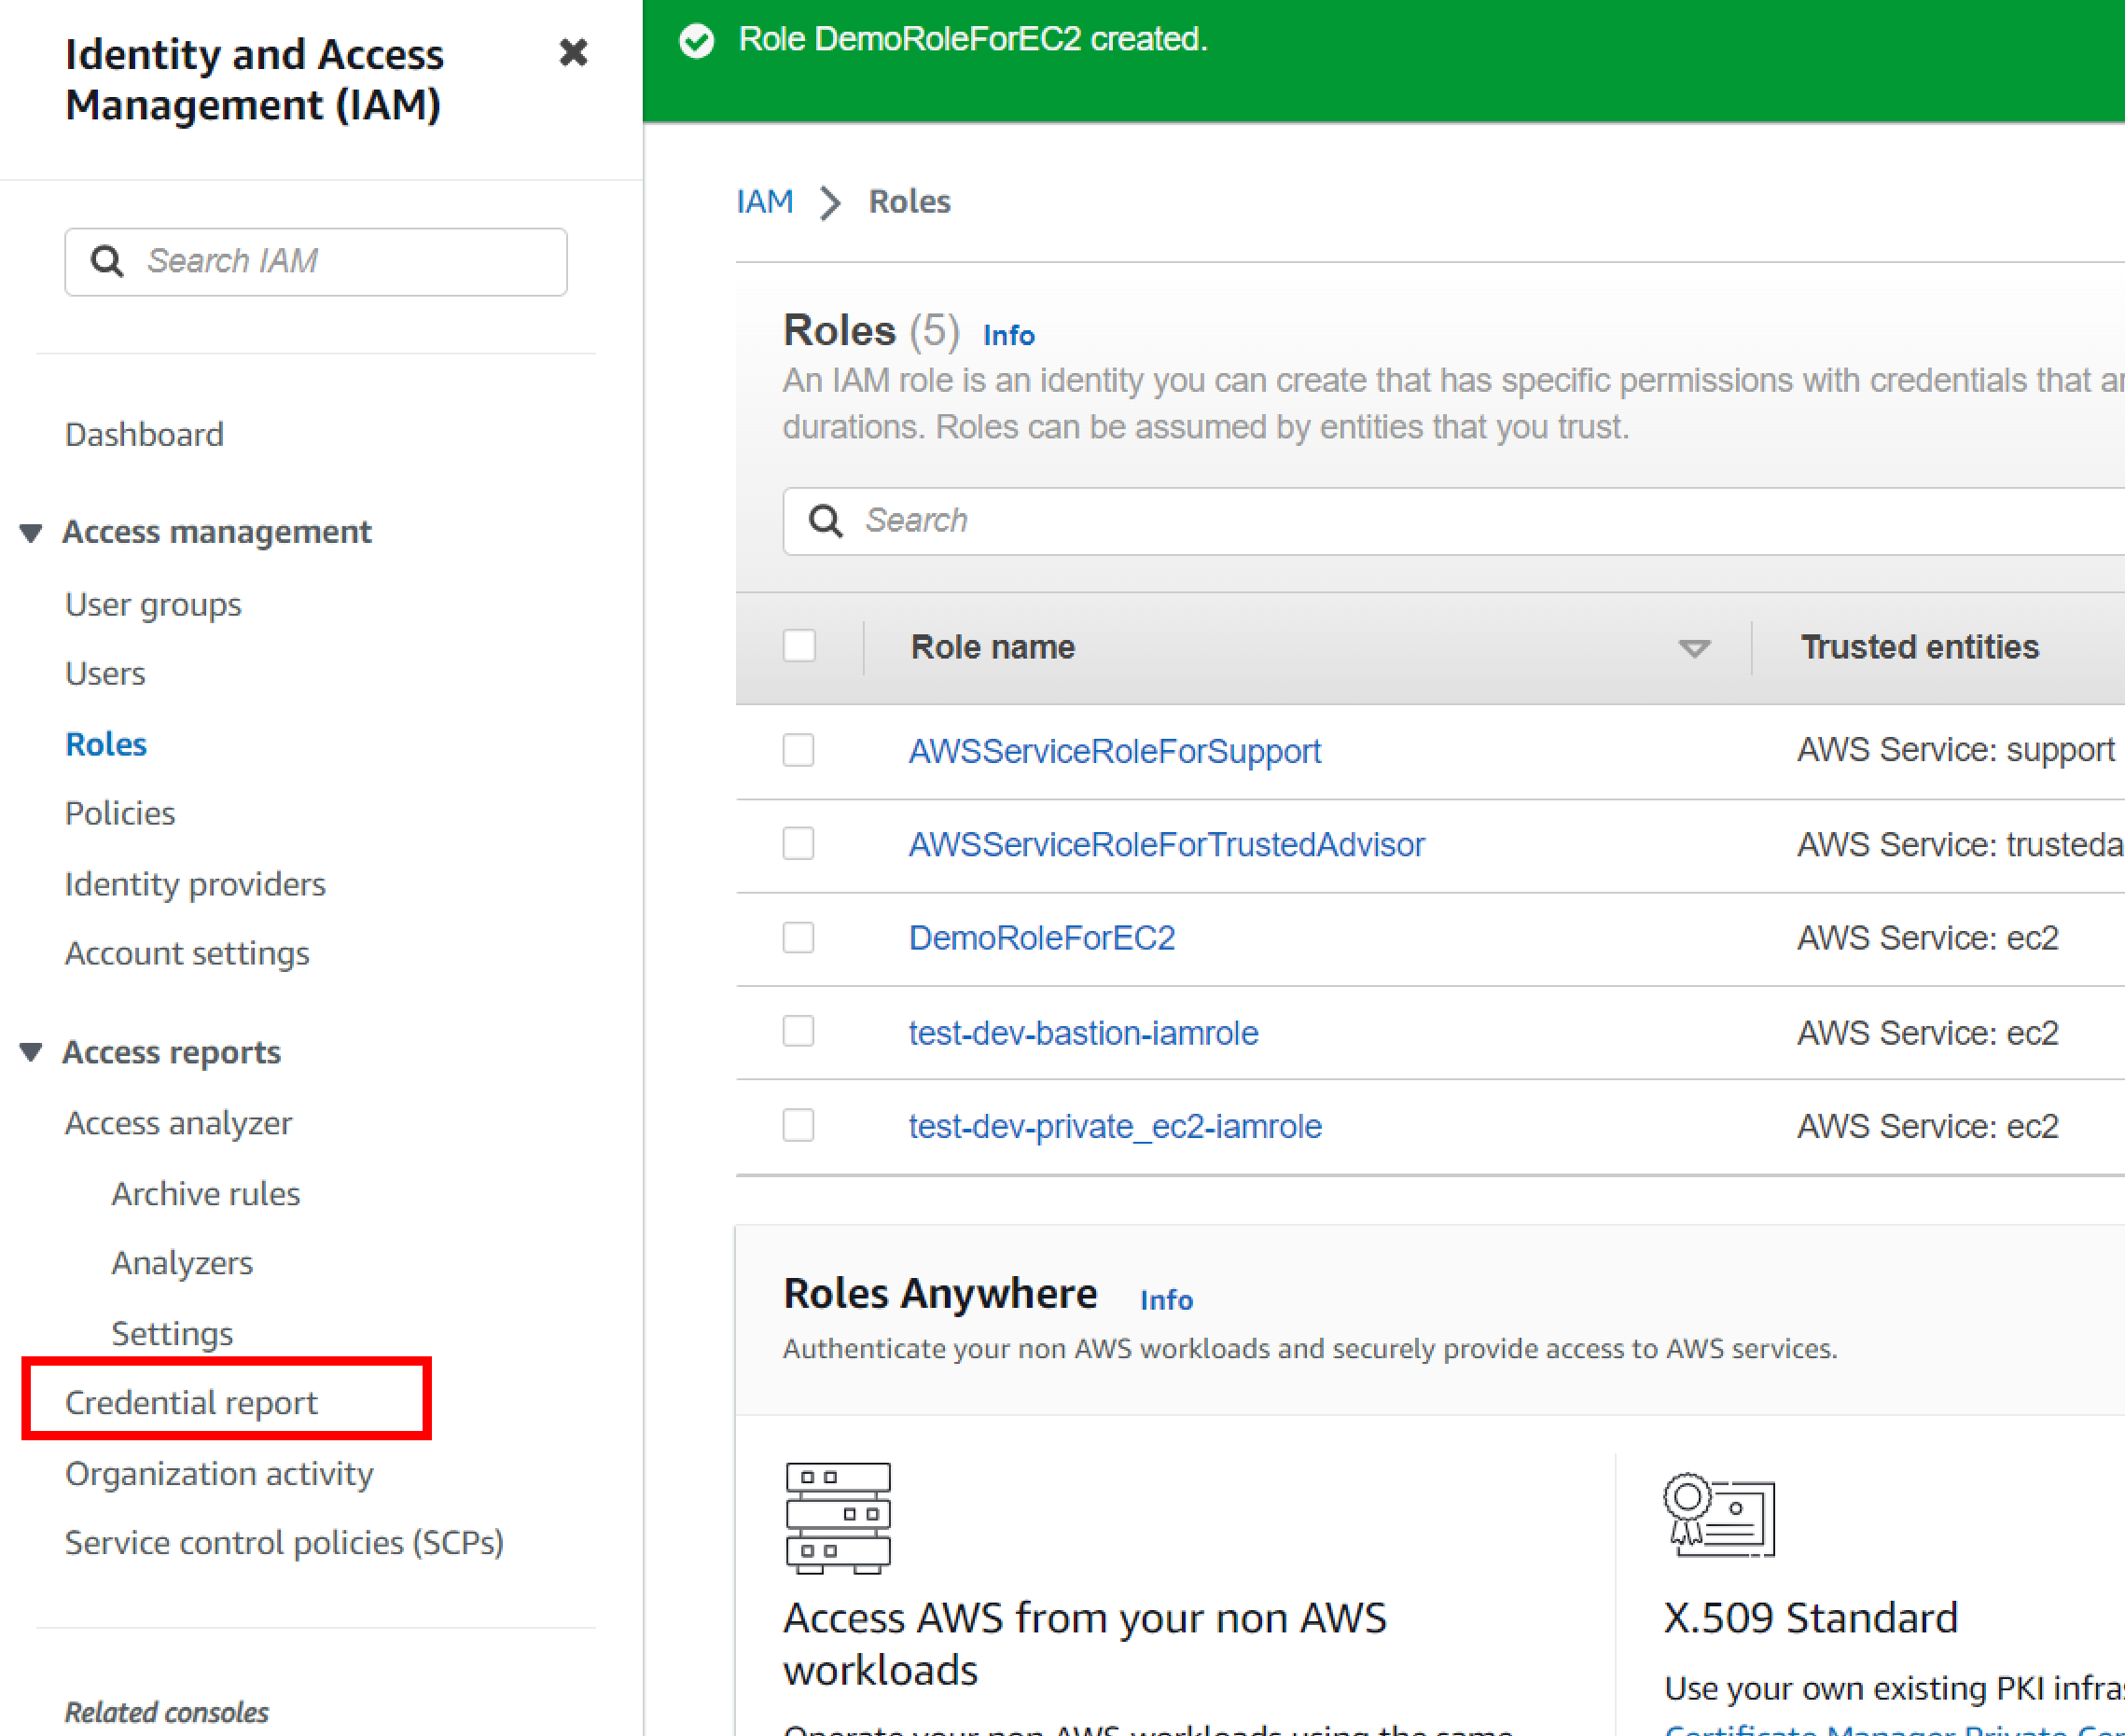This screenshot has height=1736, width=2125.
Task: Click the roles table search magnifier icon
Action: click(825, 521)
